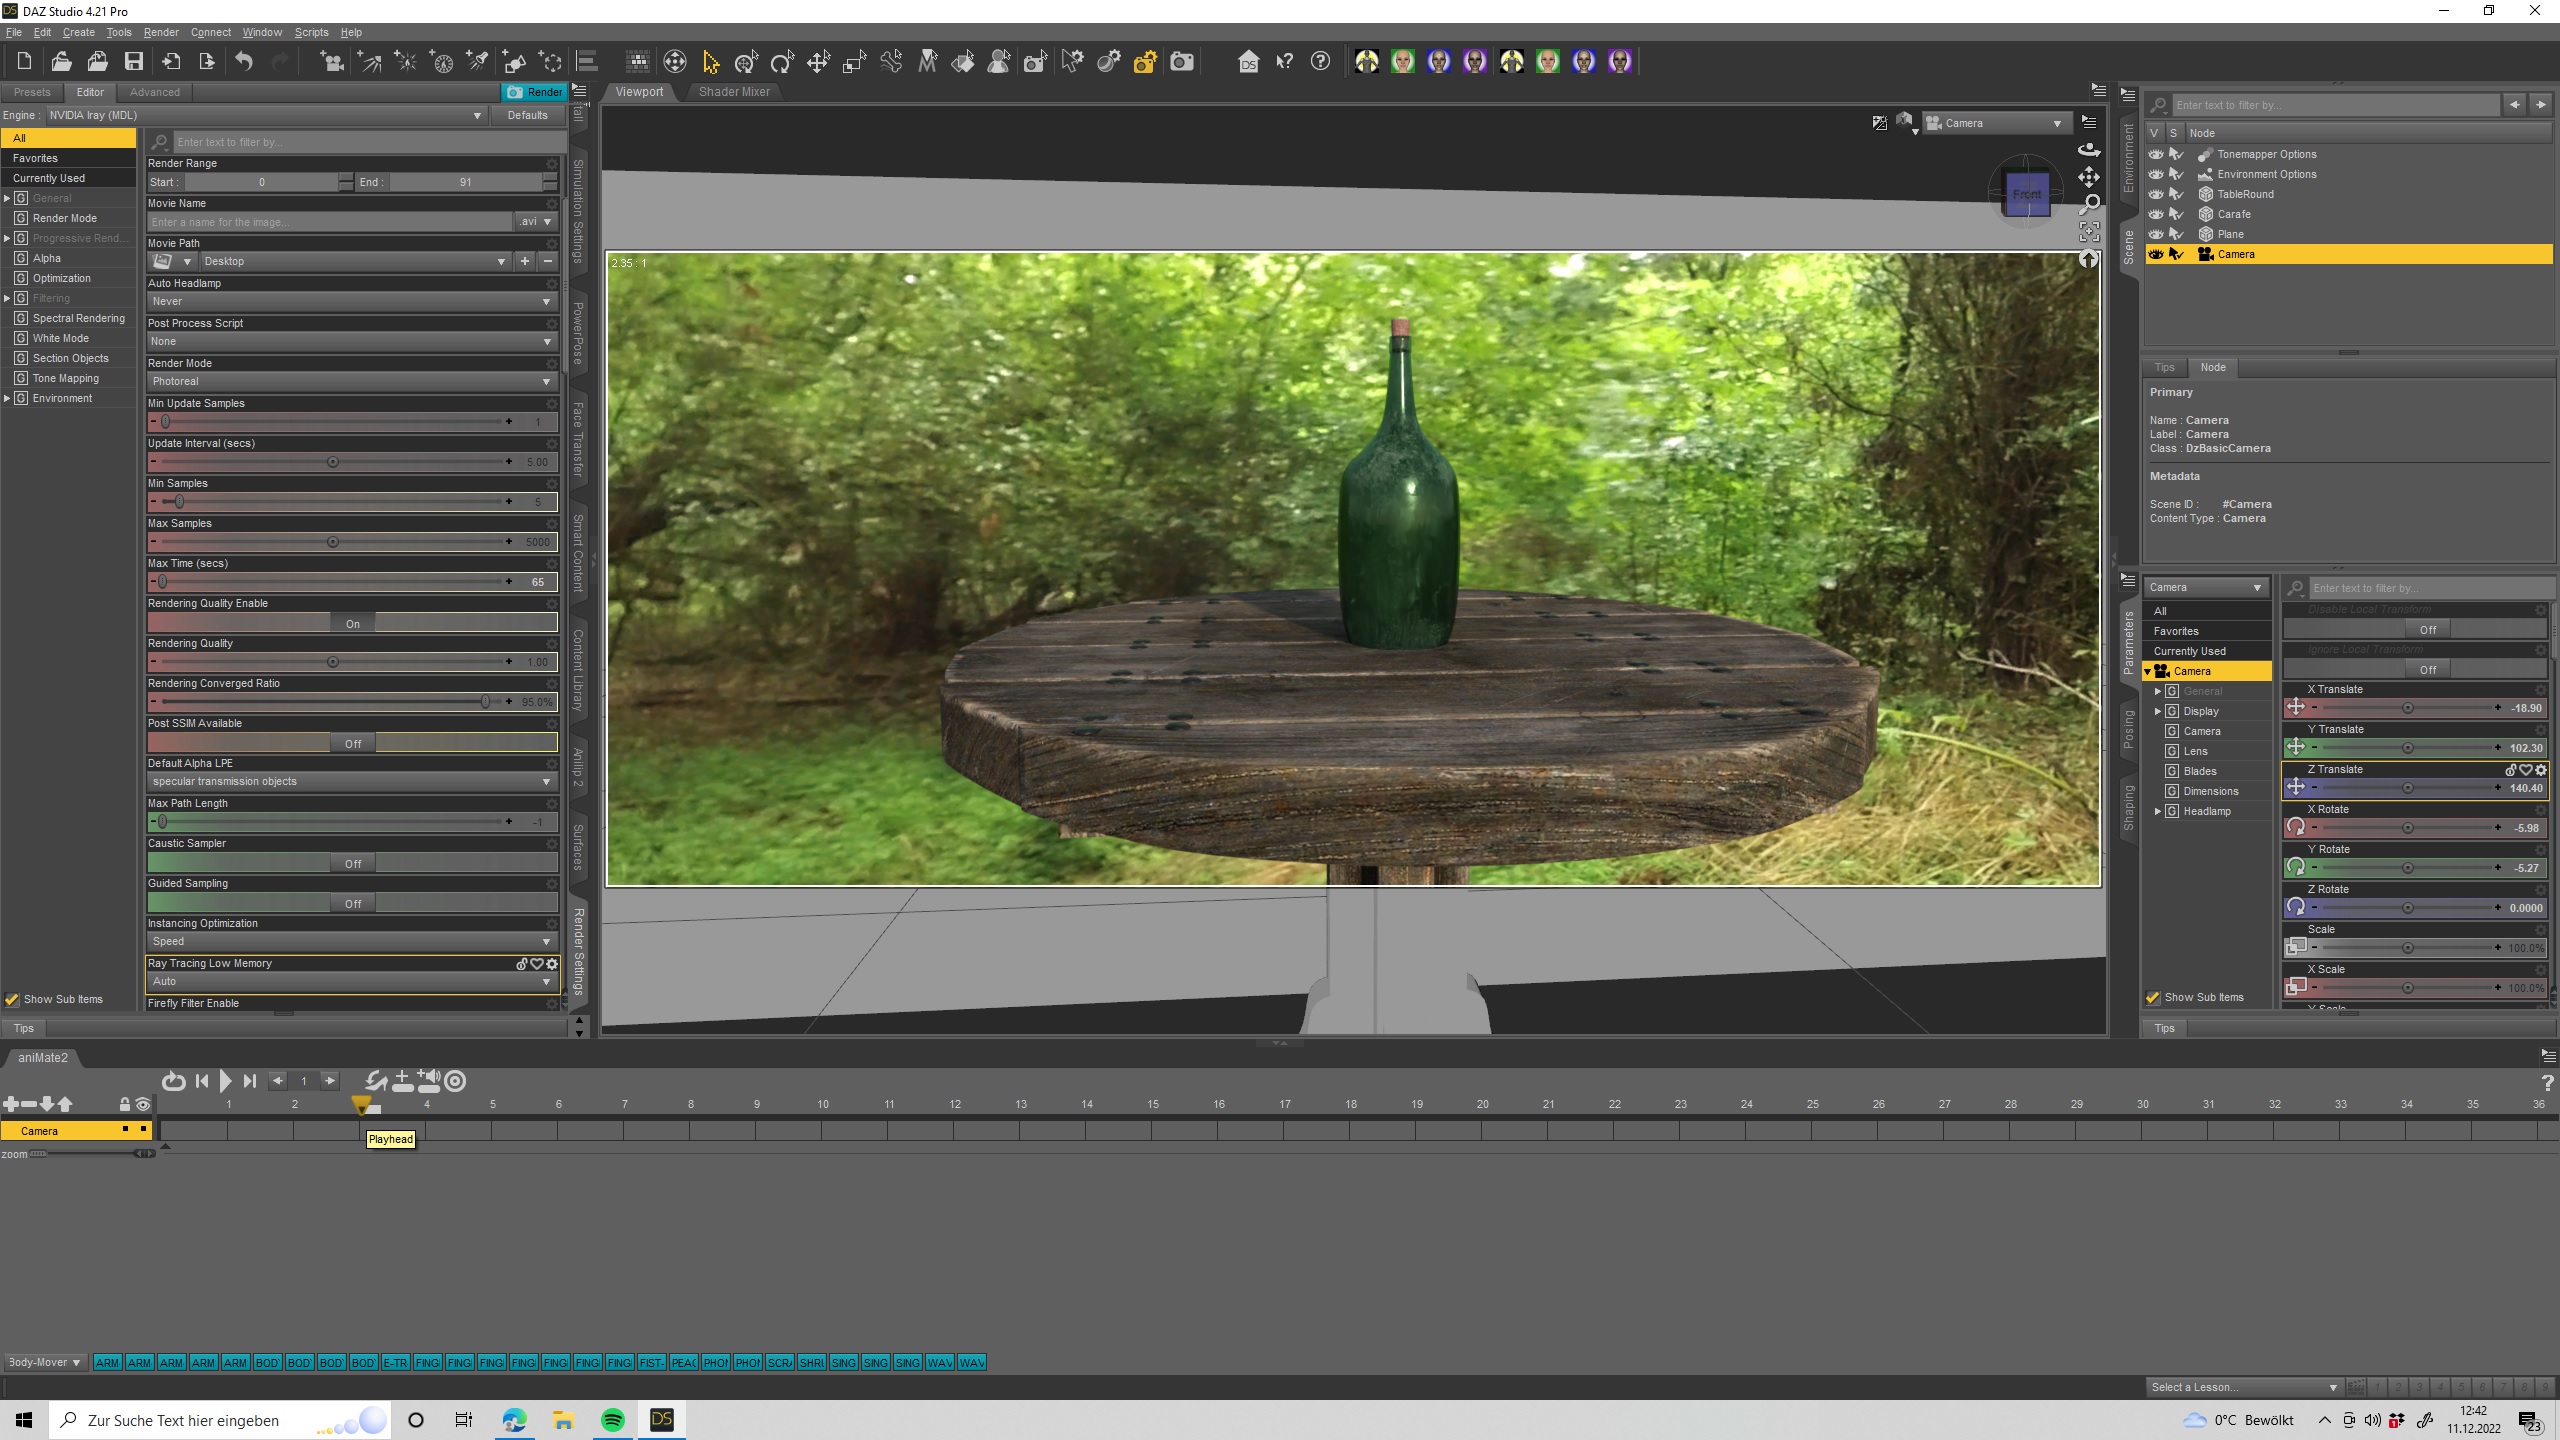The width and height of the screenshot is (2560, 1440).
Task: Hide the Carafe node with eye icon
Action: (2155, 214)
